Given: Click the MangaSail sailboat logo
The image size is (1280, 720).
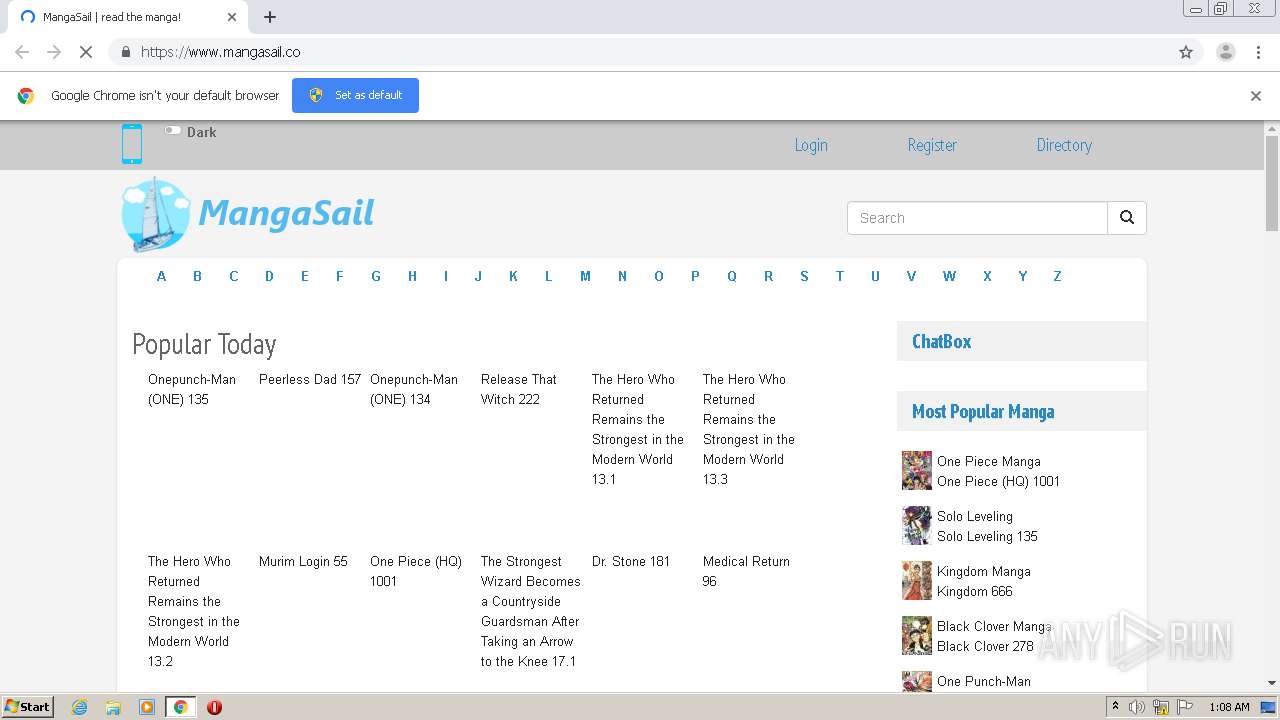Looking at the screenshot, I should pyautogui.click(x=155, y=214).
